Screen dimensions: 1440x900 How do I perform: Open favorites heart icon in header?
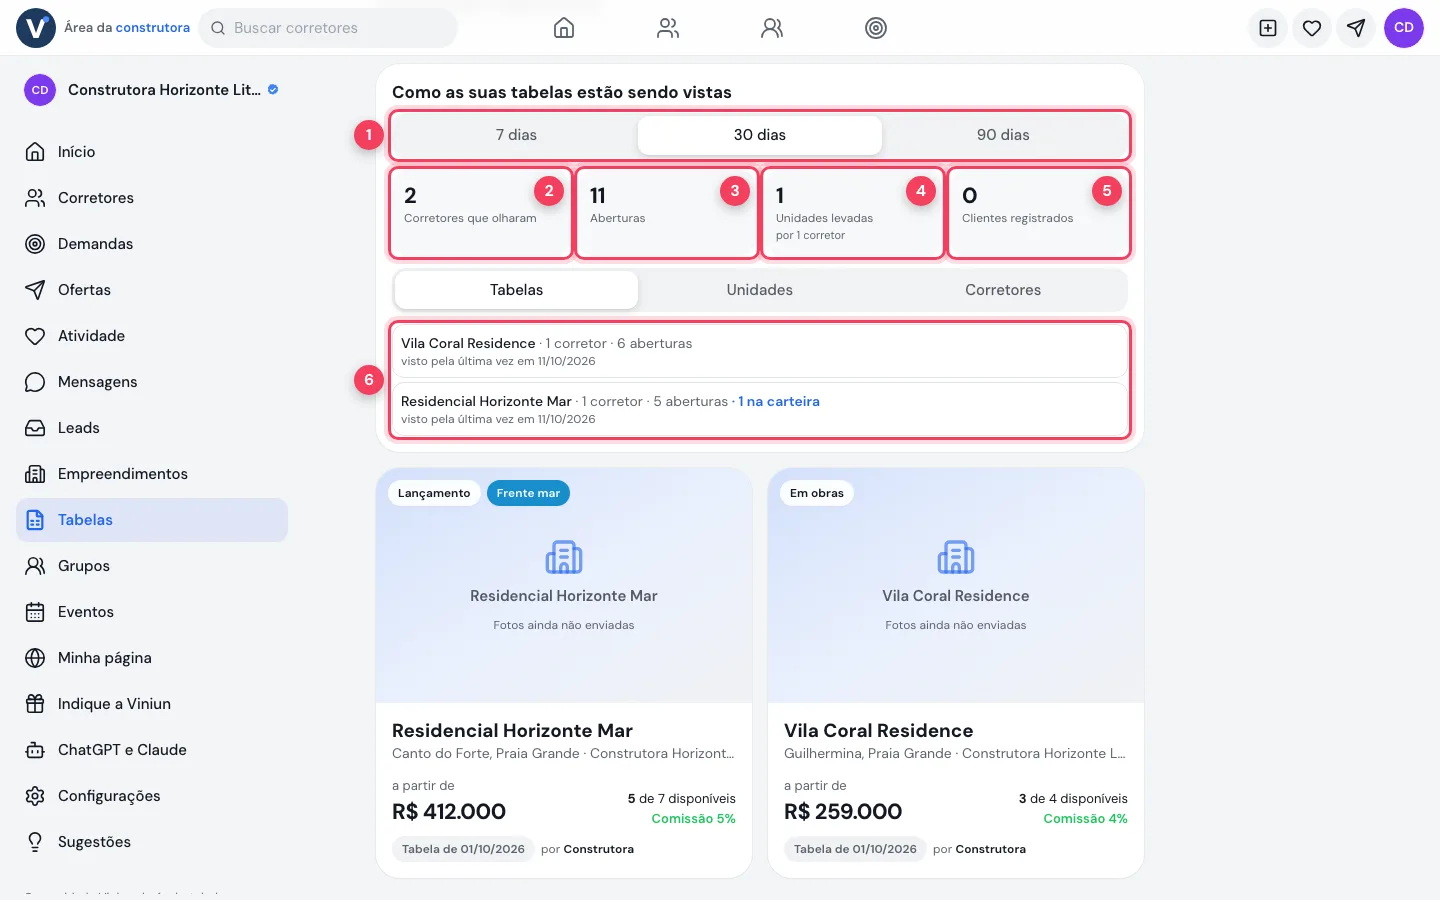tap(1312, 28)
